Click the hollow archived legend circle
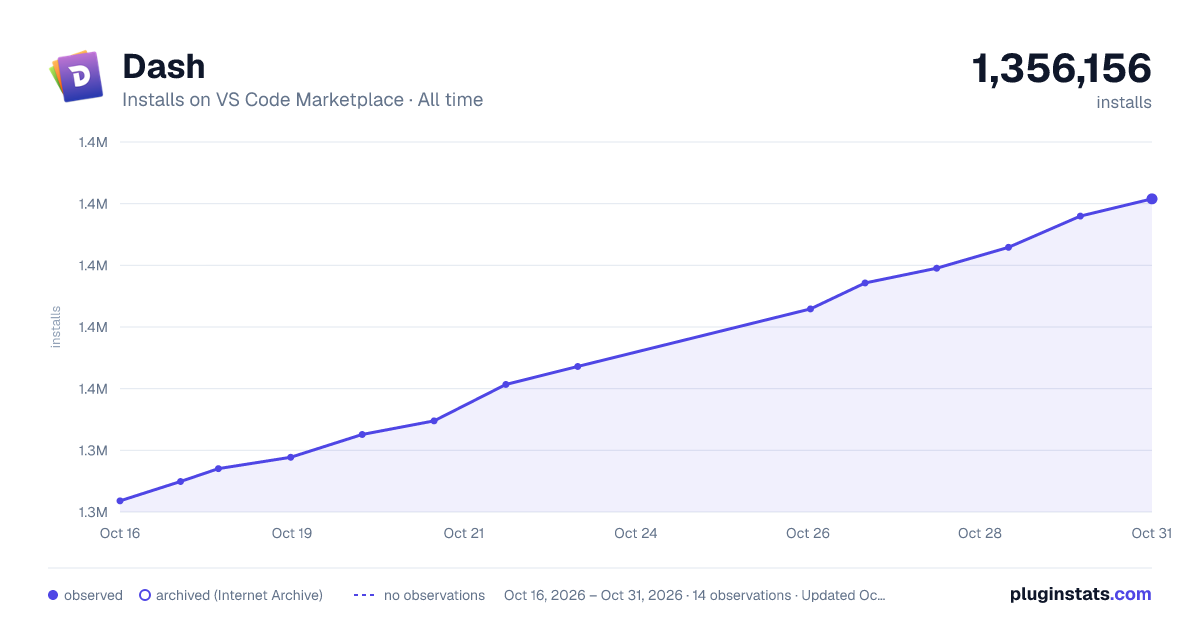1200x630 pixels. pyautogui.click(x=144, y=595)
